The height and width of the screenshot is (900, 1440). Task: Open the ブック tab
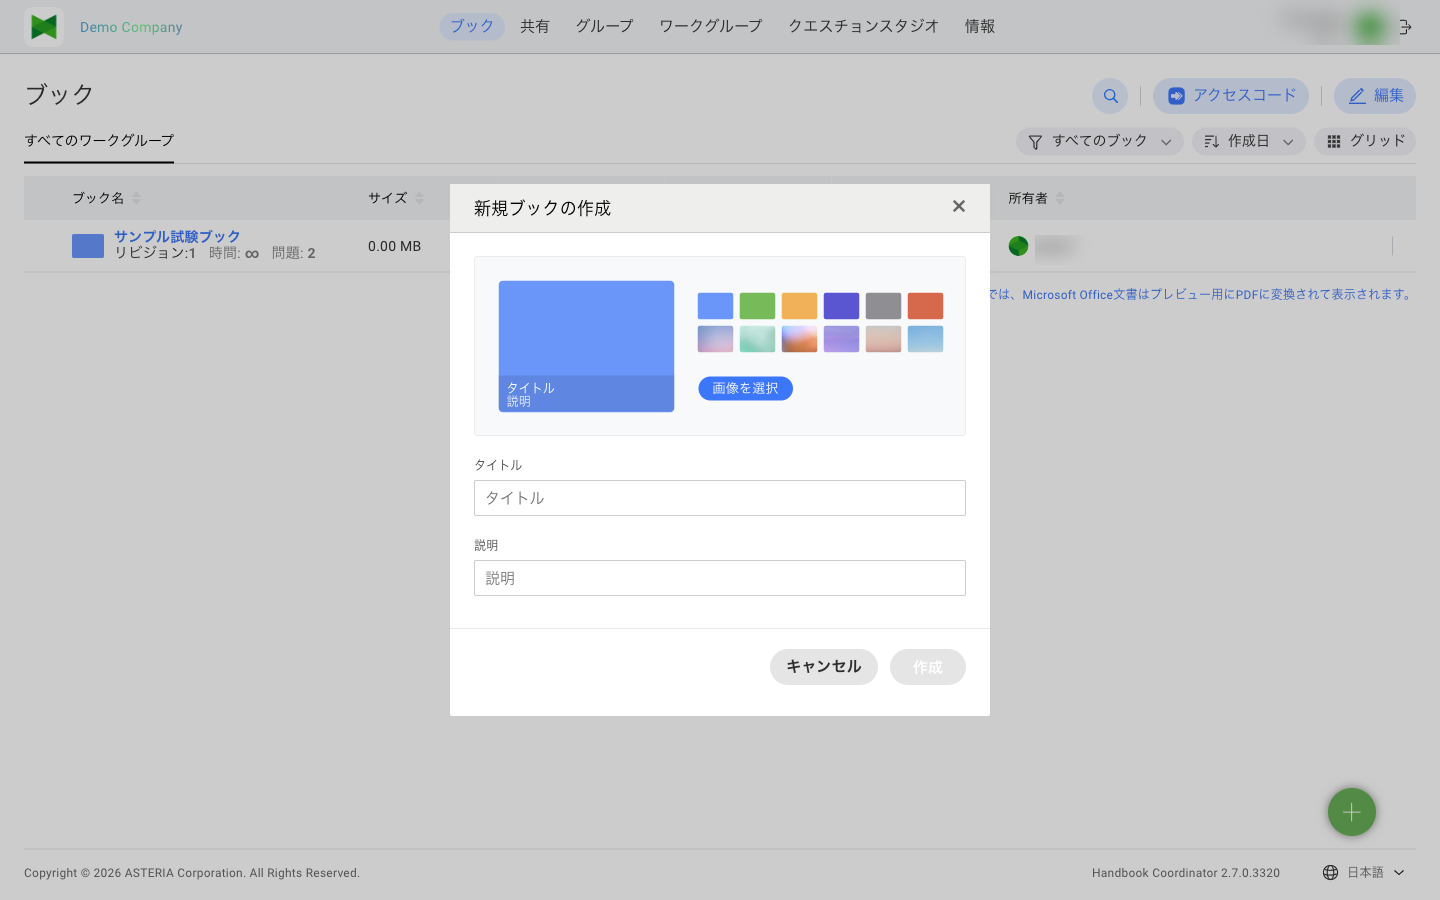[472, 27]
